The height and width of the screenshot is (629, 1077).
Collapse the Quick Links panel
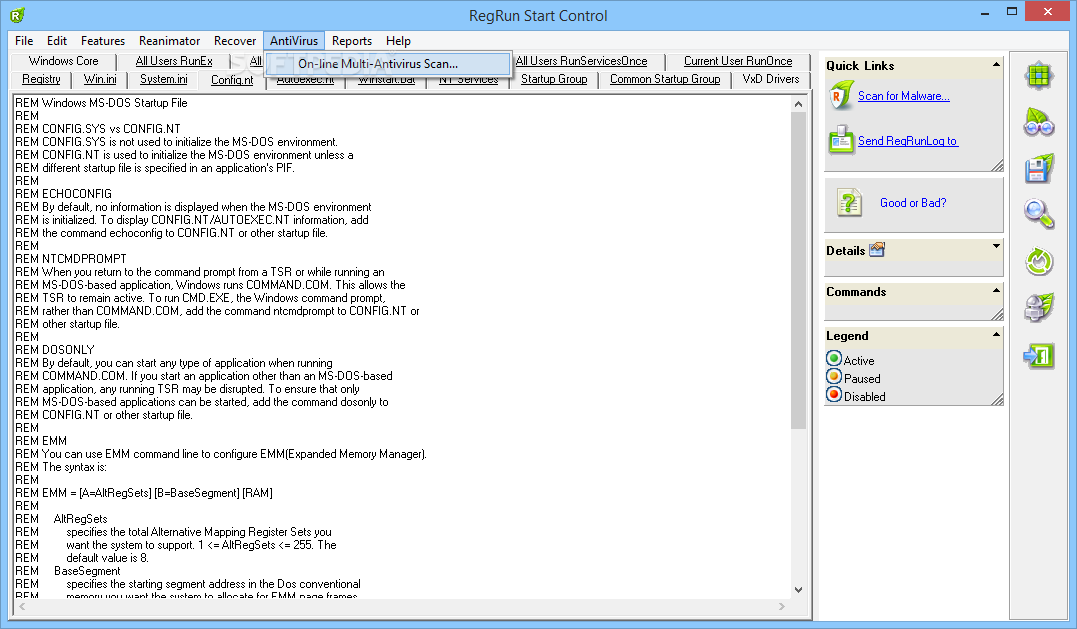tap(996, 65)
